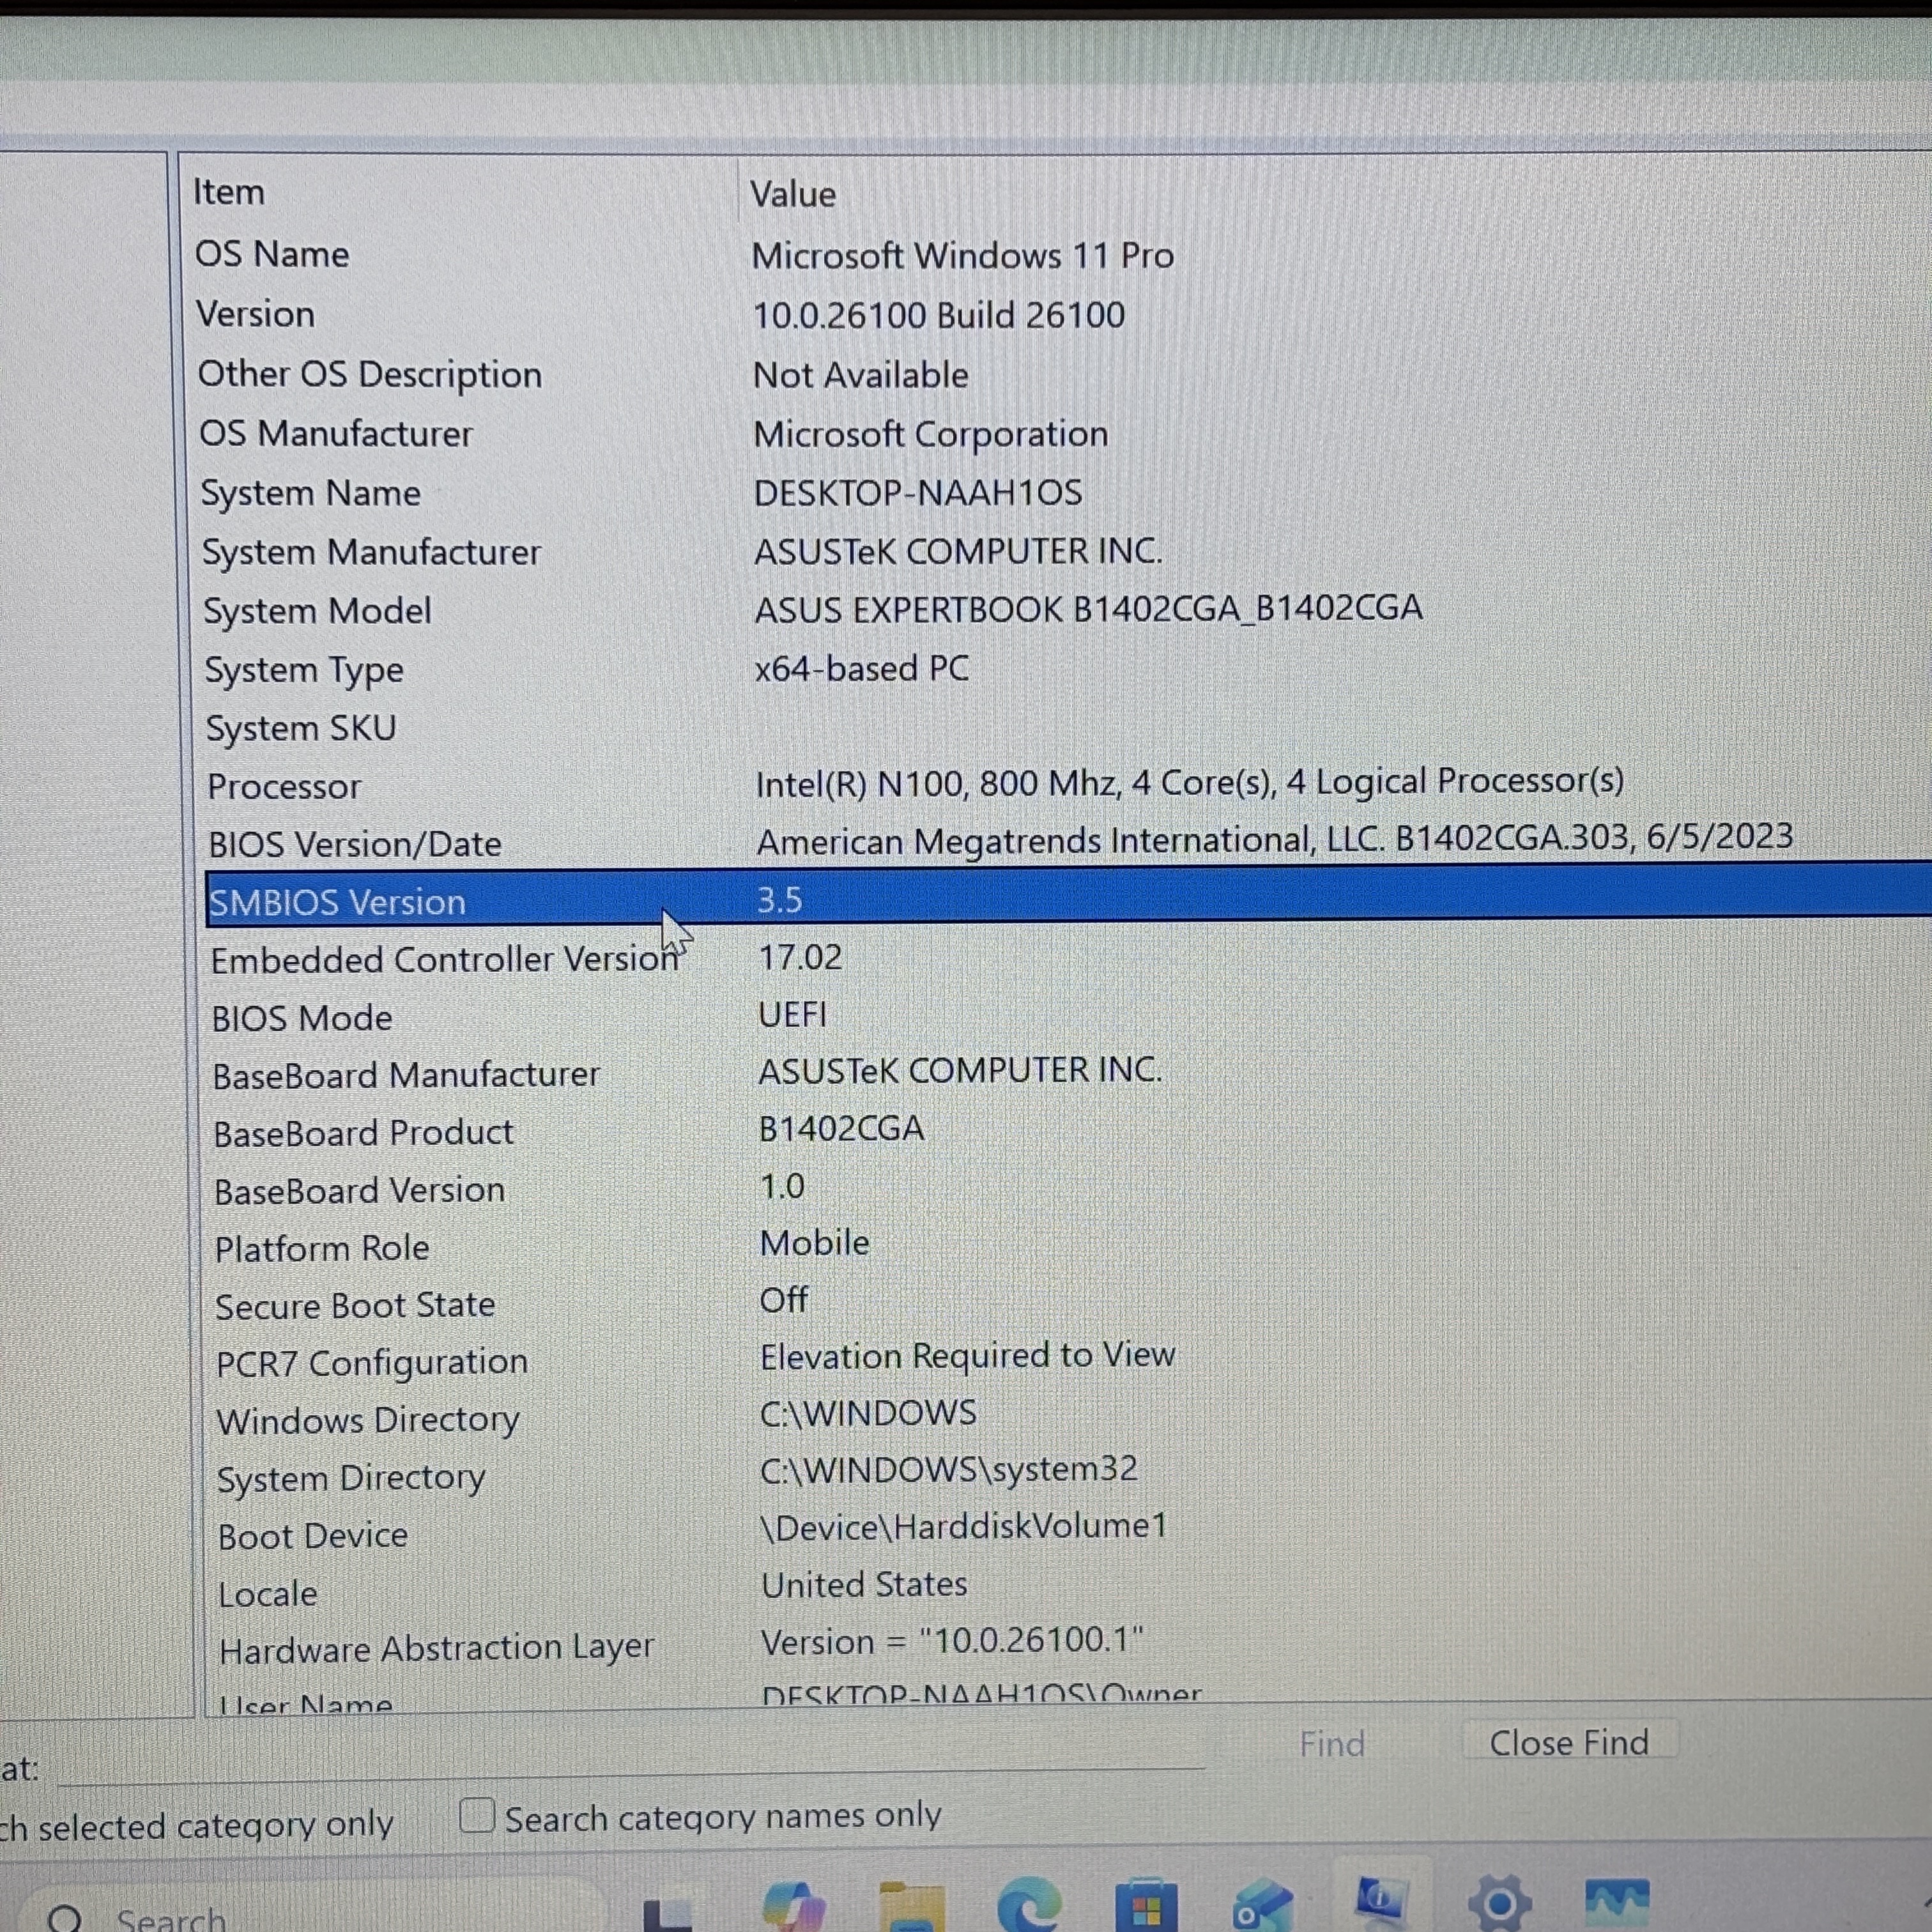Click the Close Find button
This screenshot has height=1932, width=1932.
tap(1569, 1742)
